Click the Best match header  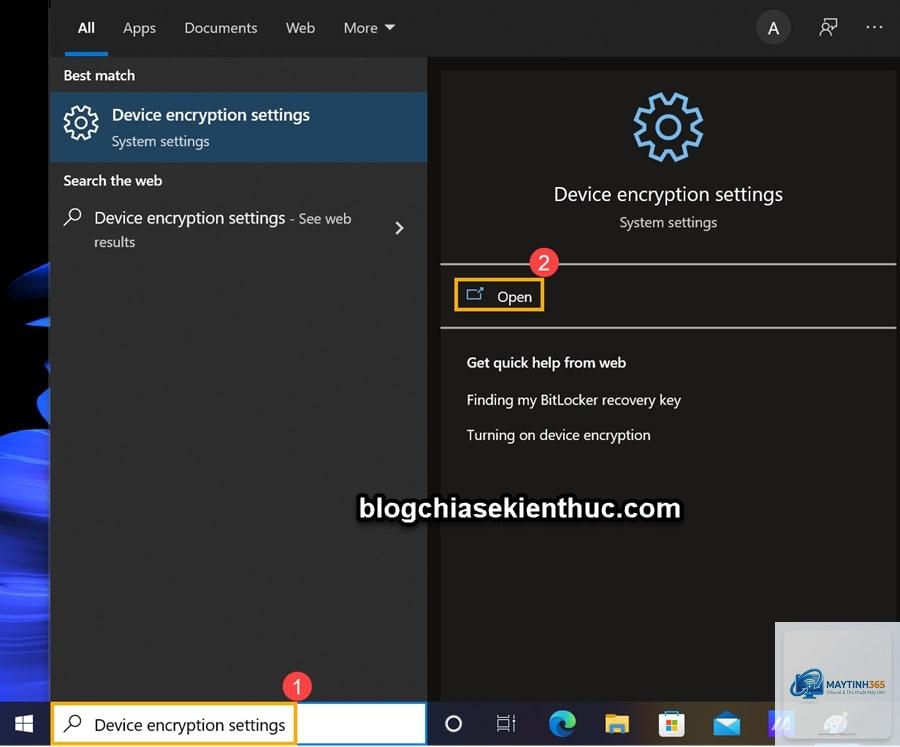99,75
